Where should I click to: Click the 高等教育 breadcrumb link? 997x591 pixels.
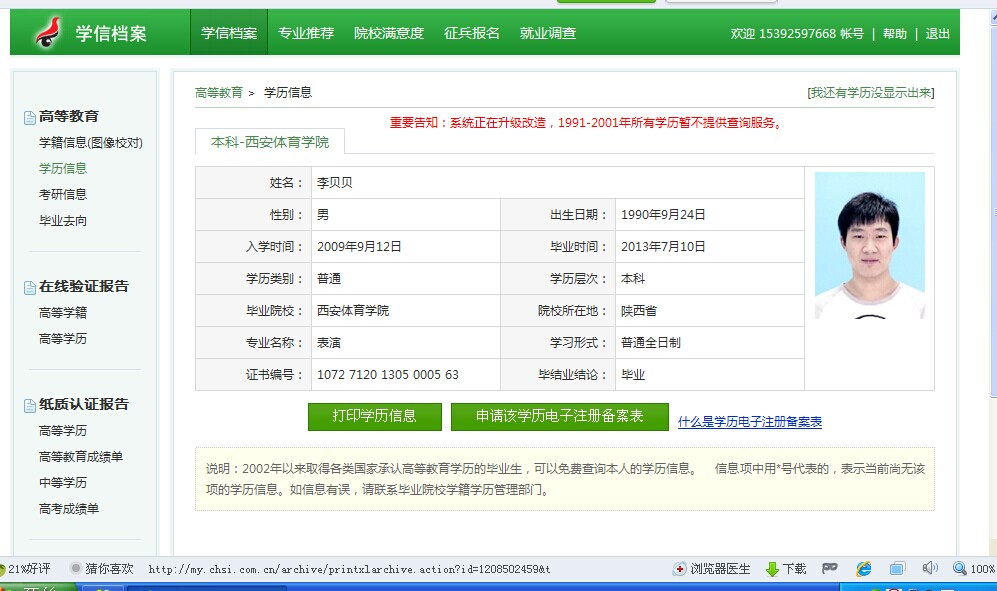(x=219, y=93)
